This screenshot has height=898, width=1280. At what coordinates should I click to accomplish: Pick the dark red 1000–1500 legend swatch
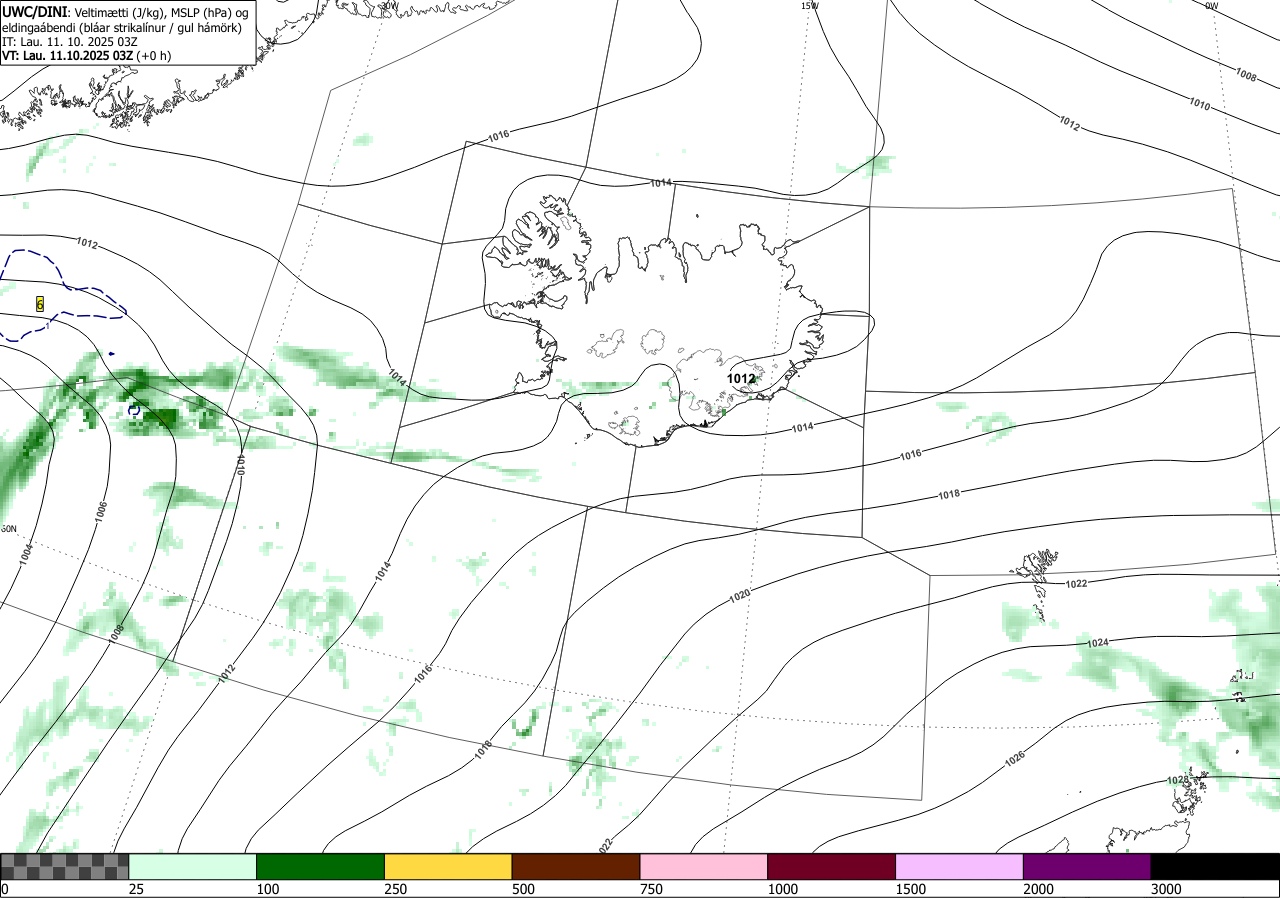click(832, 866)
